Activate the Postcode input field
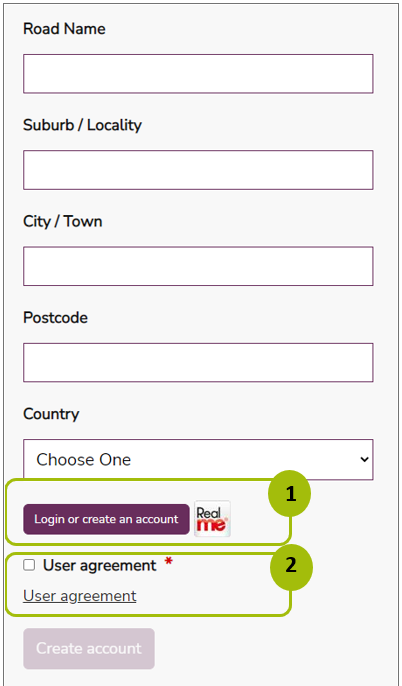Image resolution: width=402 pixels, height=686 pixels. pos(198,362)
